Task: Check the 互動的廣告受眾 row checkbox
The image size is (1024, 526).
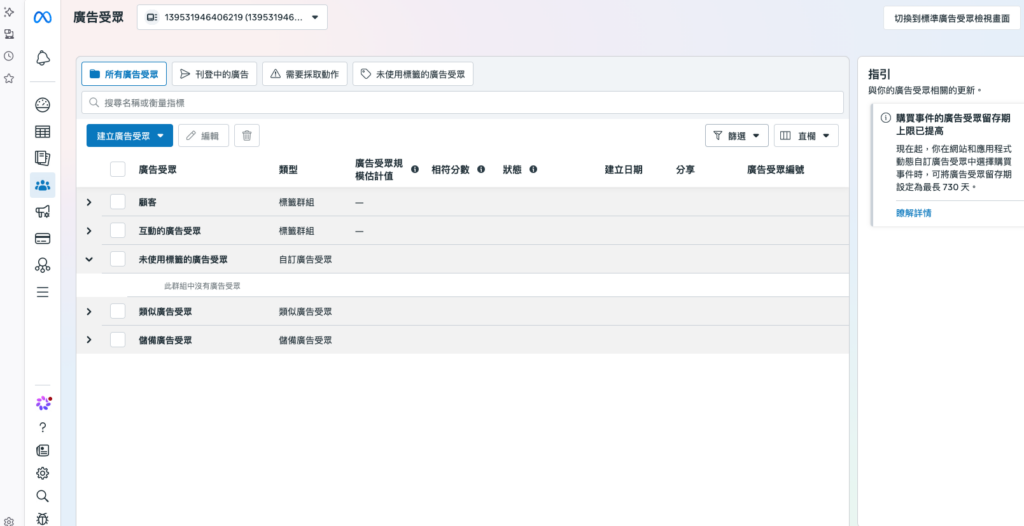Action: click(x=118, y=231)
